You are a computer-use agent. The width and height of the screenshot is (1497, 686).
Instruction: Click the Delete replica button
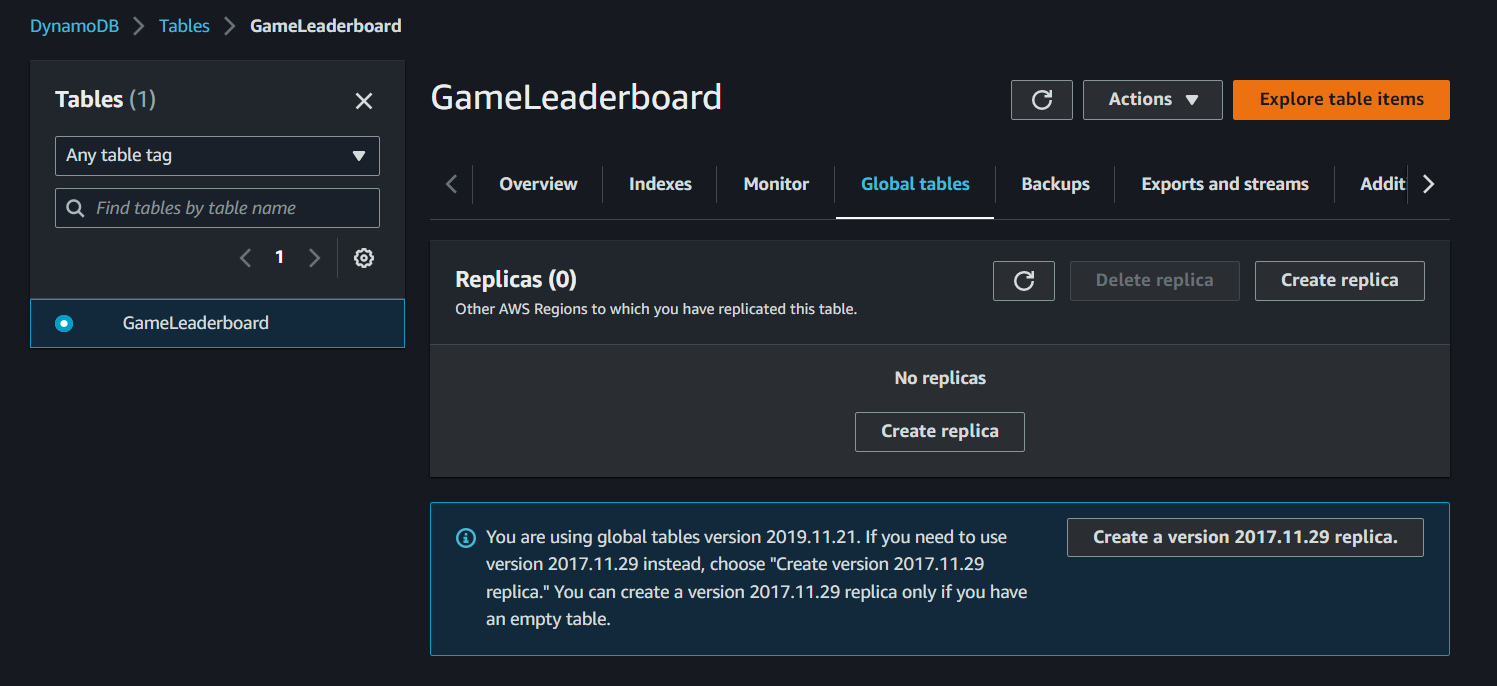click(1155, 281)
